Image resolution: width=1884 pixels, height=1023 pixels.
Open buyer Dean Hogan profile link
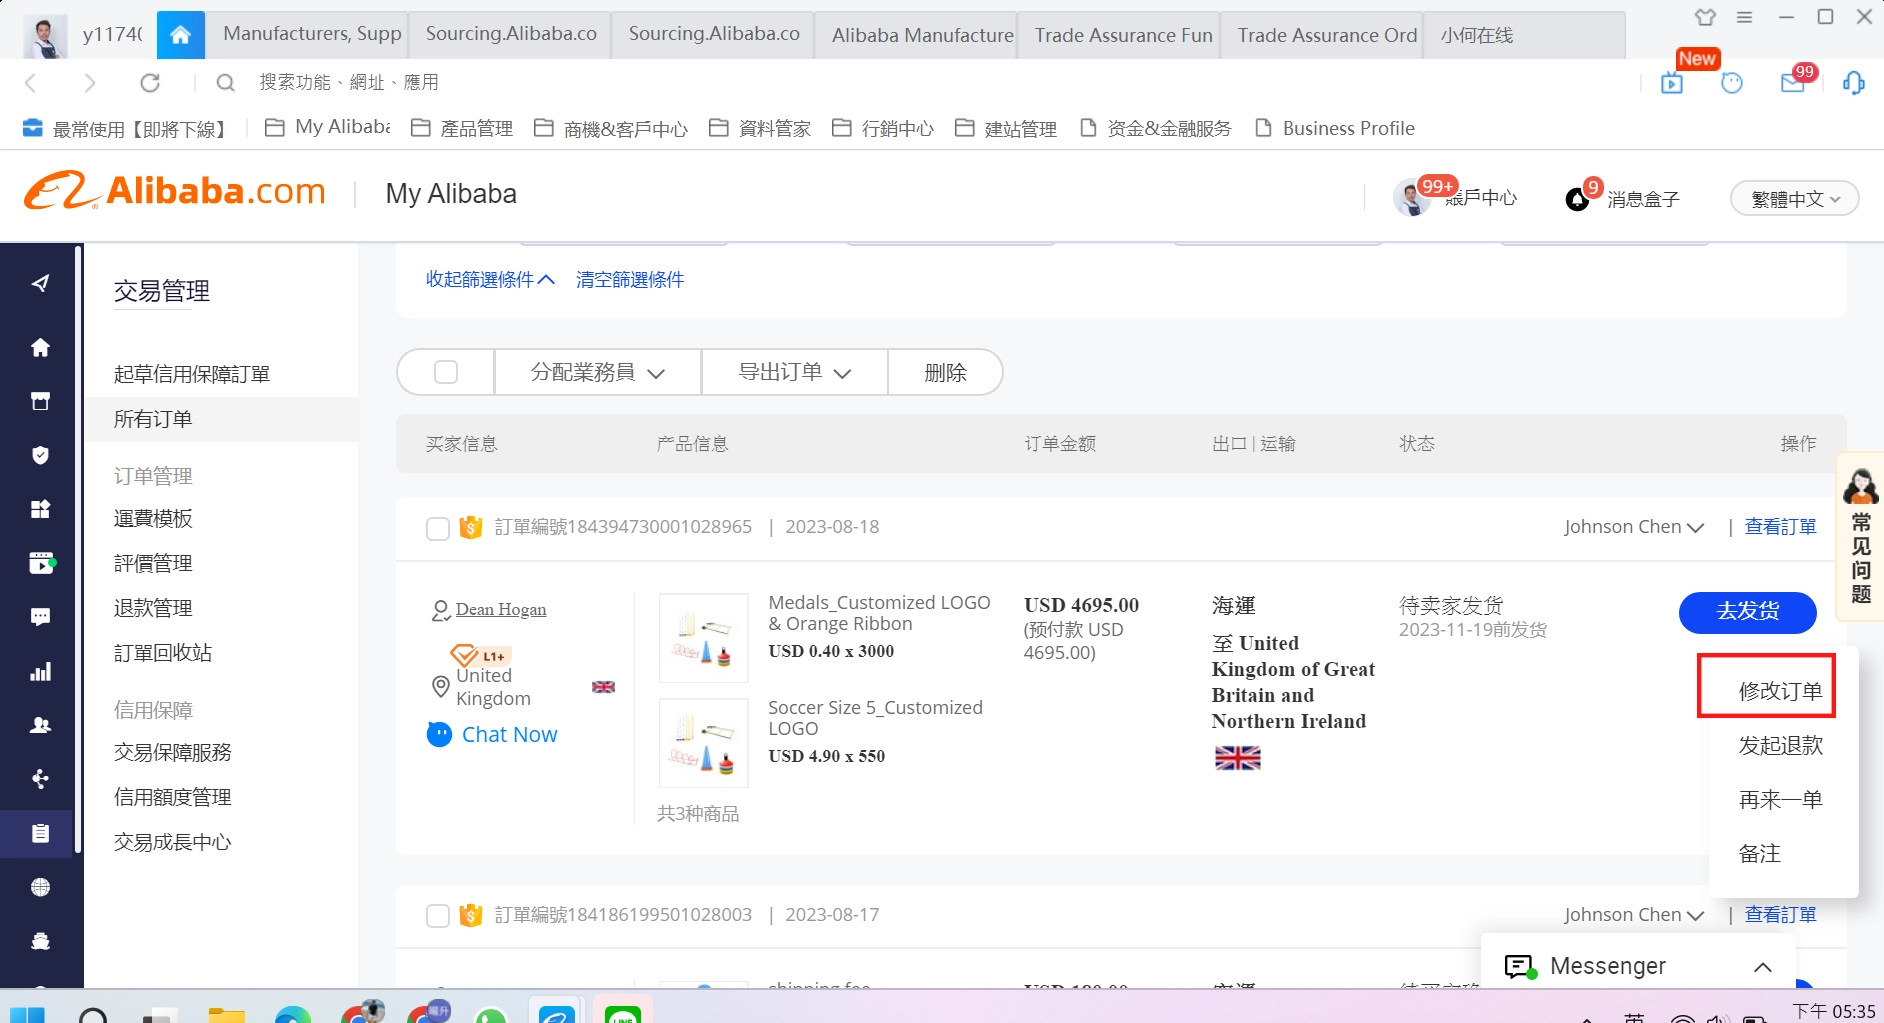click(501, 610)
